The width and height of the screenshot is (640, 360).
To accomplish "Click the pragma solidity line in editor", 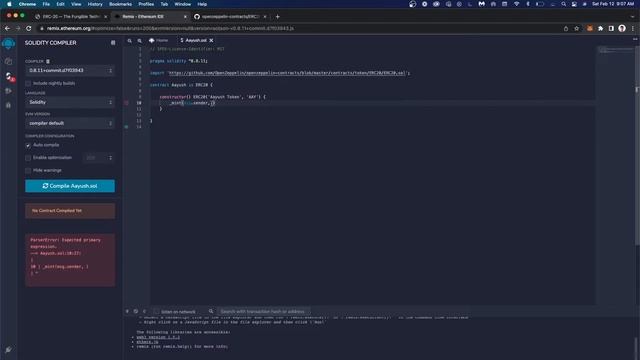I will (x=178, y=61).
